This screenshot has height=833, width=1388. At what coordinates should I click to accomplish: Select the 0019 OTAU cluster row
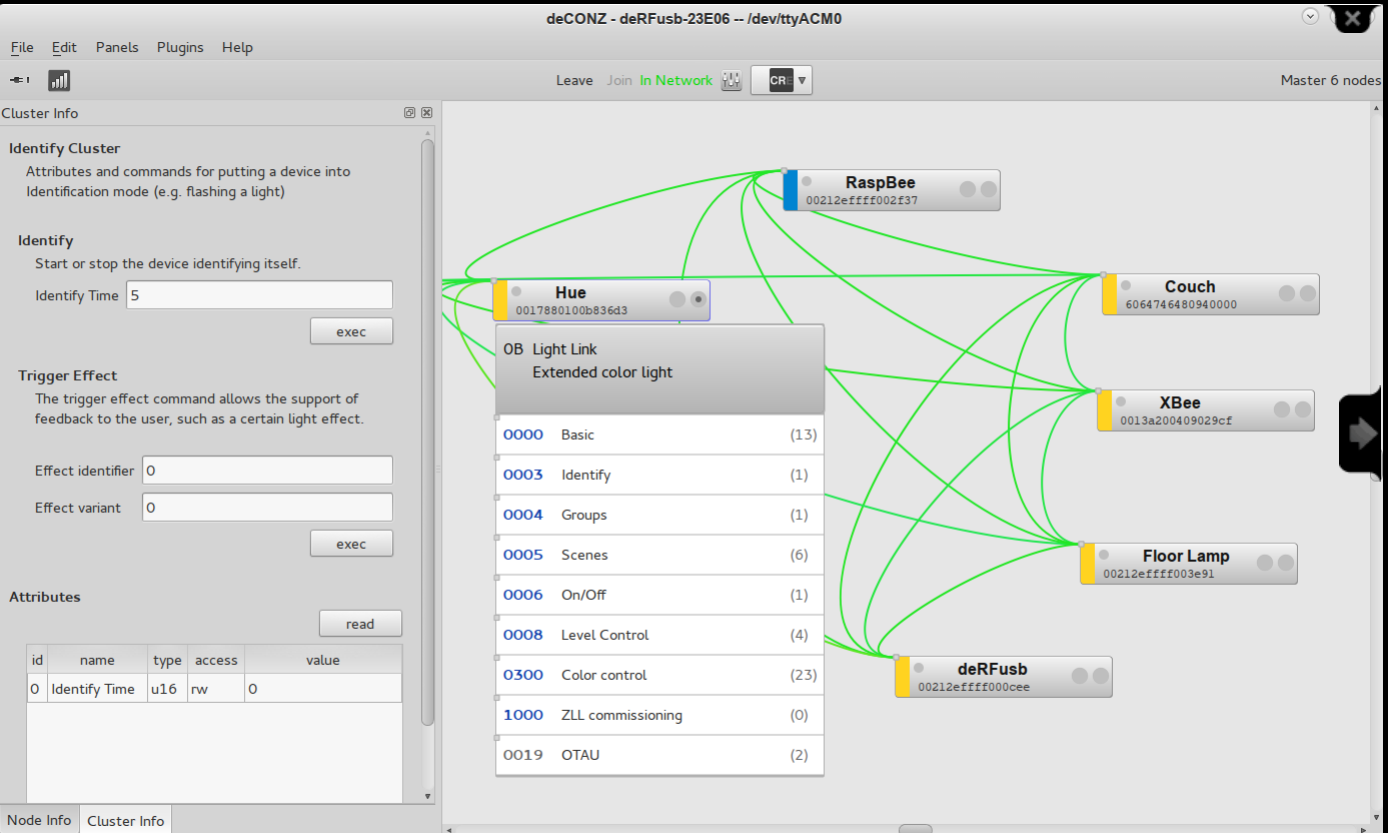(660, 755)
